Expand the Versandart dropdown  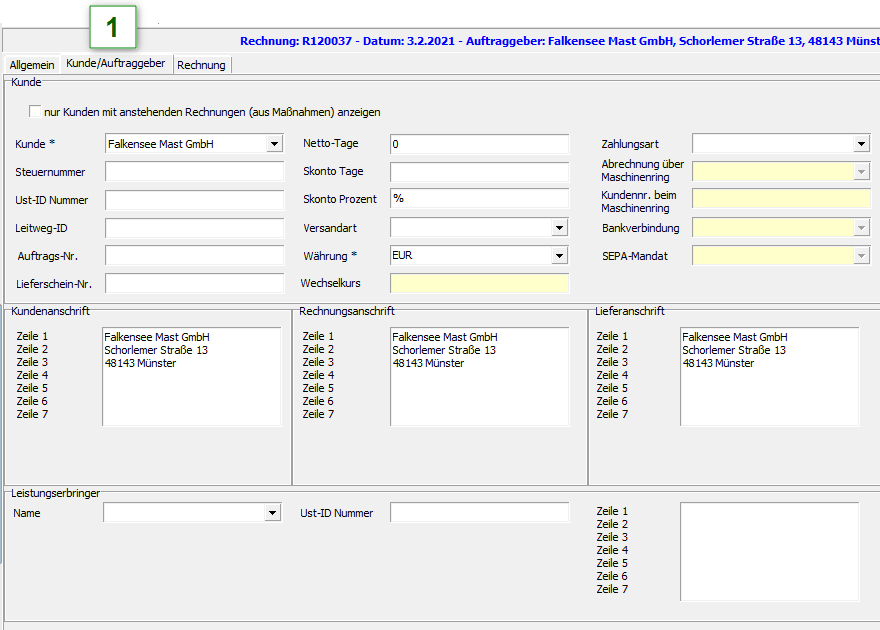pos(560,228)
